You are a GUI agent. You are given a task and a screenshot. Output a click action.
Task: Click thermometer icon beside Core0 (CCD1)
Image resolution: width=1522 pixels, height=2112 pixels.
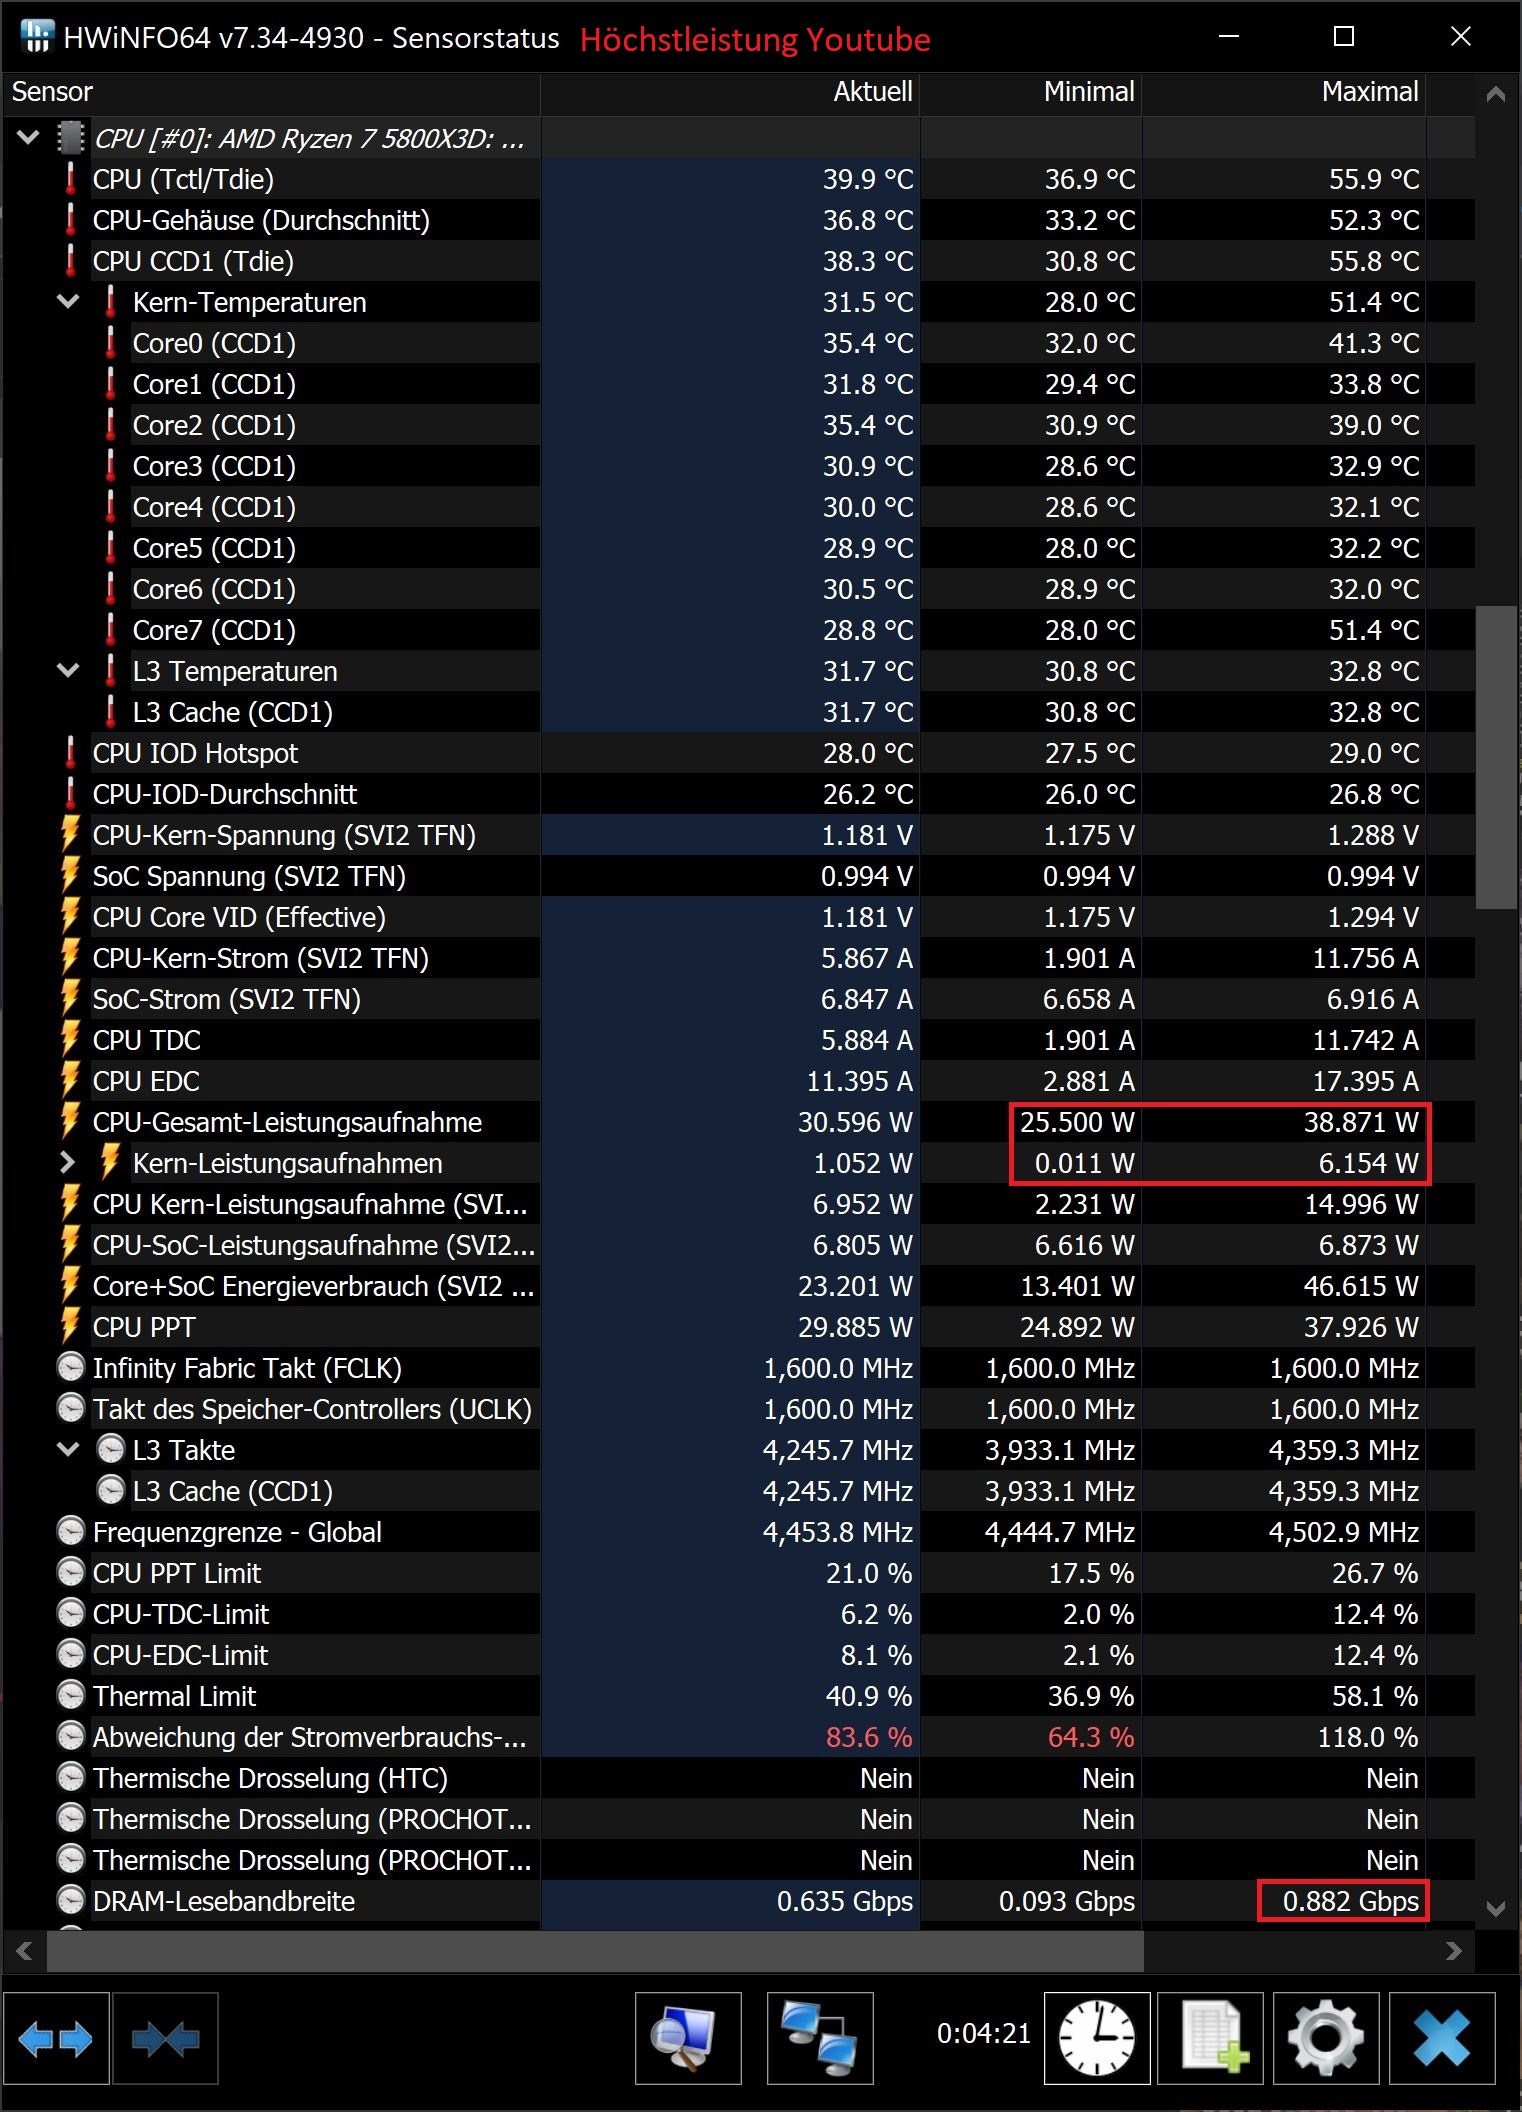coord(110,343)
